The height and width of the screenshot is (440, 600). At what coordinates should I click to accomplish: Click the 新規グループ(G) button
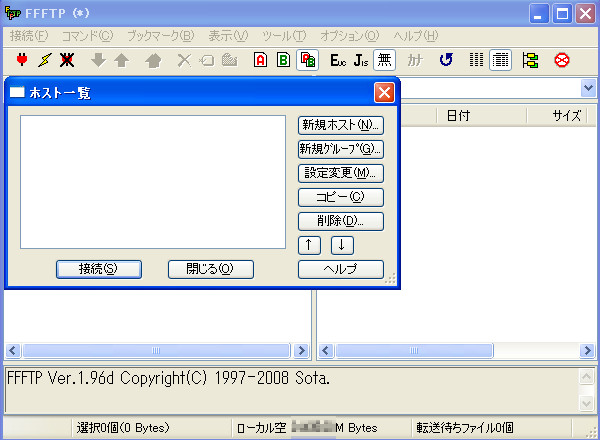341,149
